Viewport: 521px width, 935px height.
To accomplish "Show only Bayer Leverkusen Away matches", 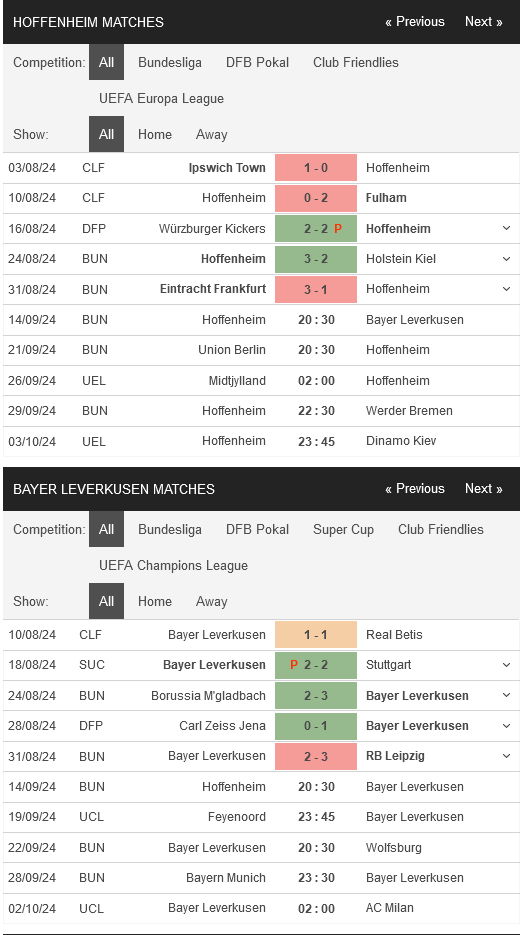I will tap(212, 602).
